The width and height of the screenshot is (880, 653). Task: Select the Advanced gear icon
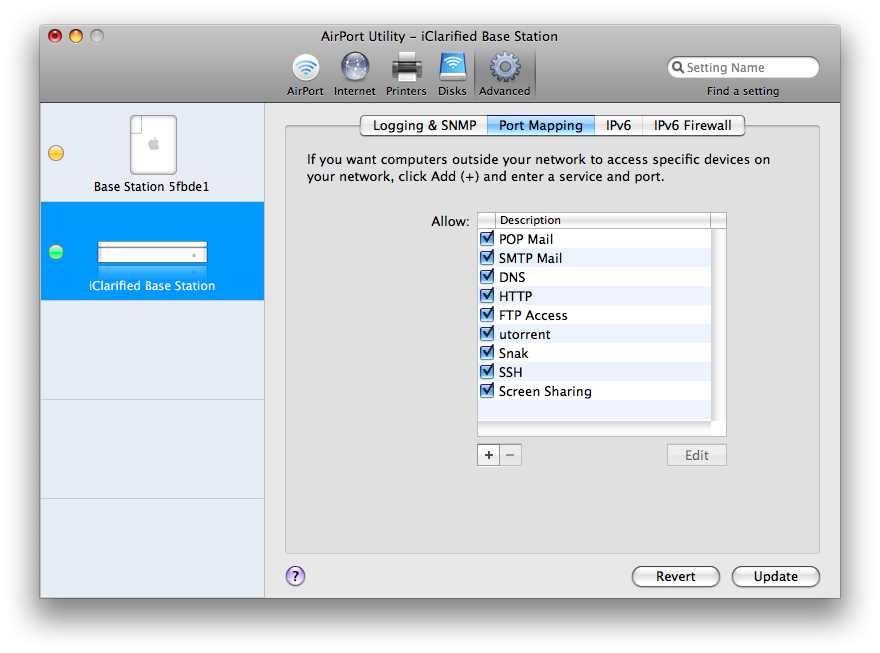coord(505,67)
